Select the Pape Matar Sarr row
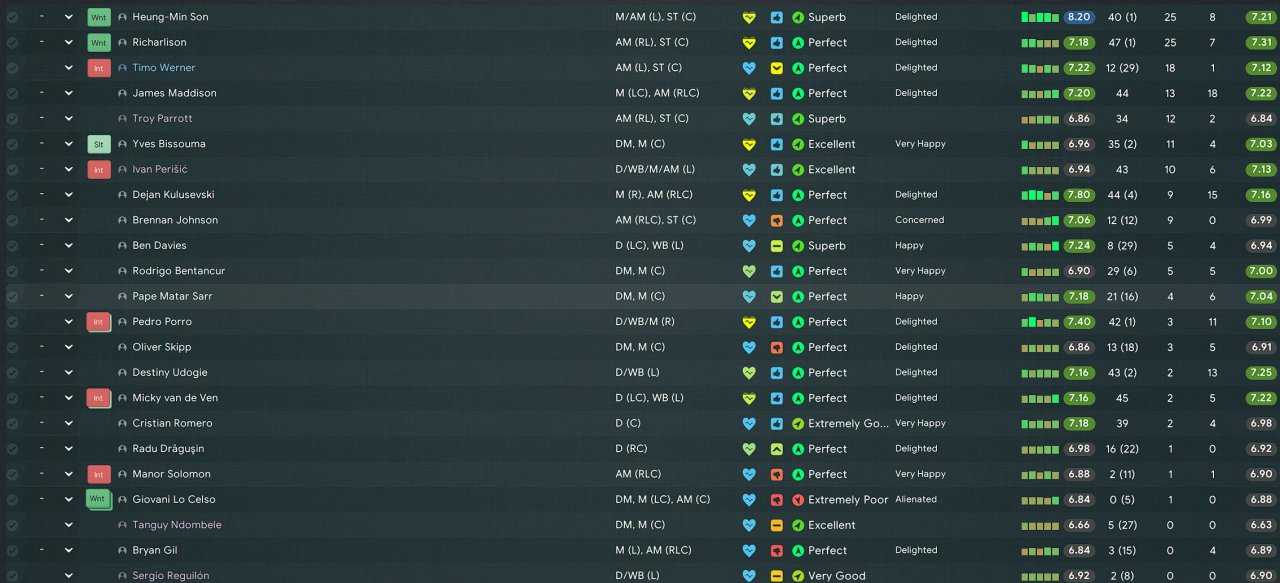This screenshot has height=583, width=1280. click(x=640, y=296)
